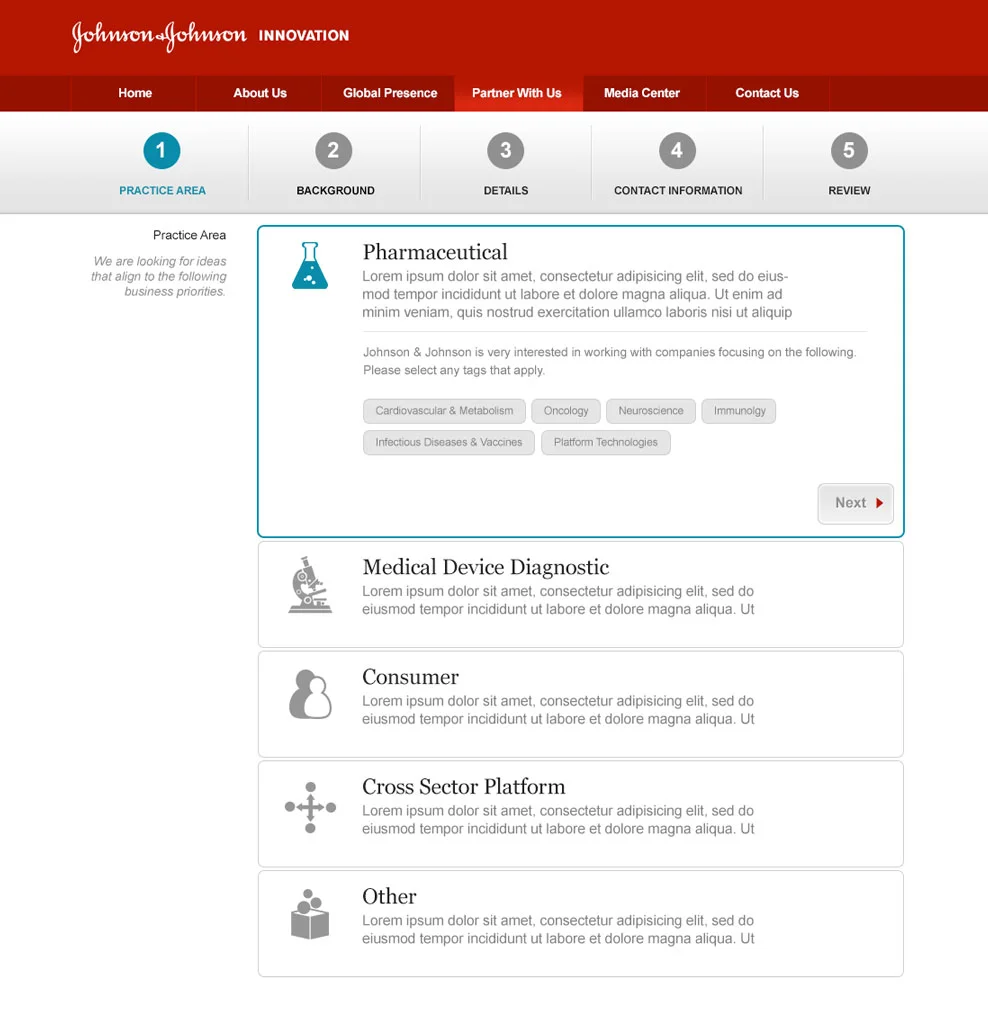Image resolution: width=988 pixels, height=1019 pixels.
Task: Select step 5 circle Review
Action: pos(849,151)
